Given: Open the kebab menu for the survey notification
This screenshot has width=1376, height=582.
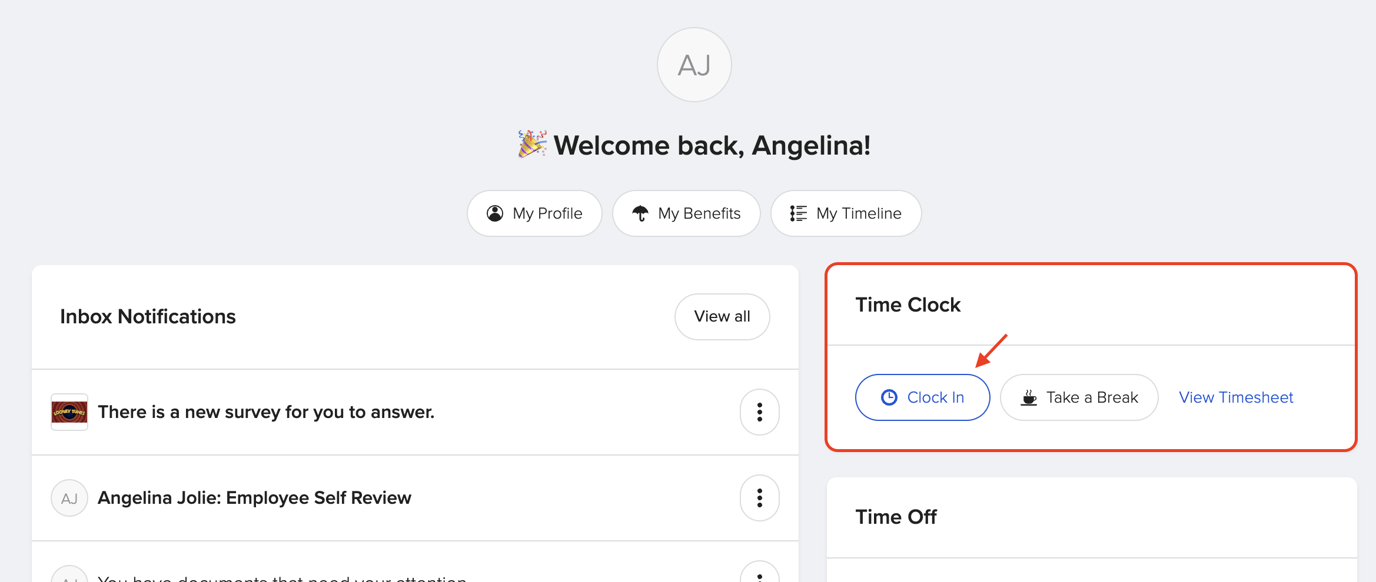Looking at the screenshot, I should [759, 411].
